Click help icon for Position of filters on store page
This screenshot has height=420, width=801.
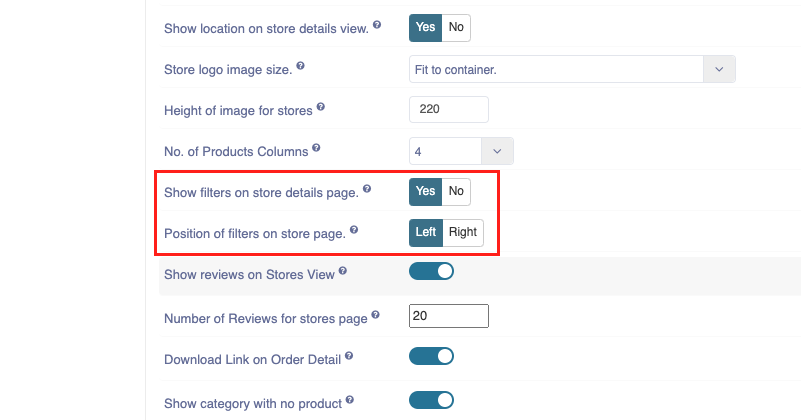tap(354, 229)
